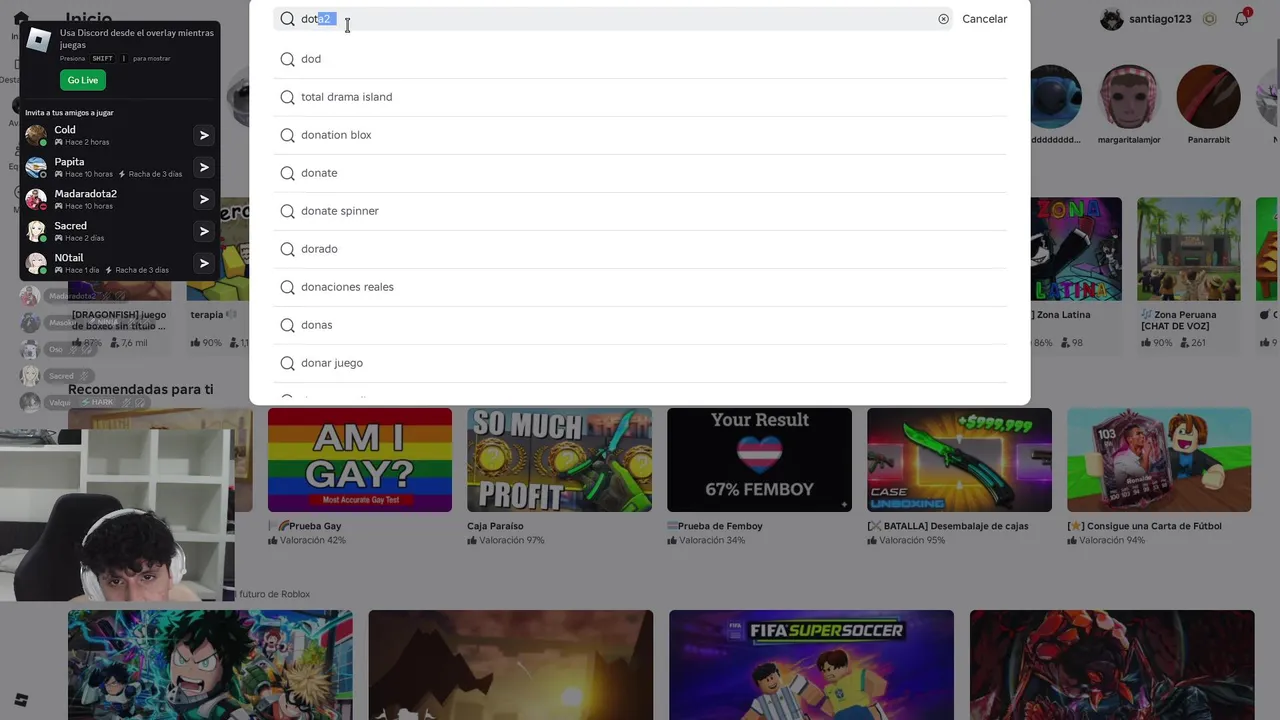
Task: Open the 'Prueba Gay' game thumbnail
Action: 360,460
